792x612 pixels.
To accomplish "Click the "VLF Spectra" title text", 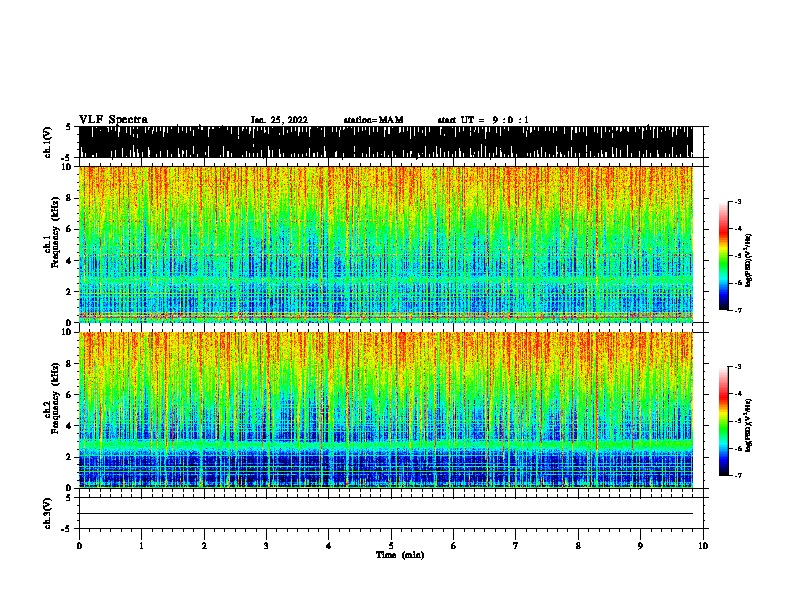I will pos(113,120).
